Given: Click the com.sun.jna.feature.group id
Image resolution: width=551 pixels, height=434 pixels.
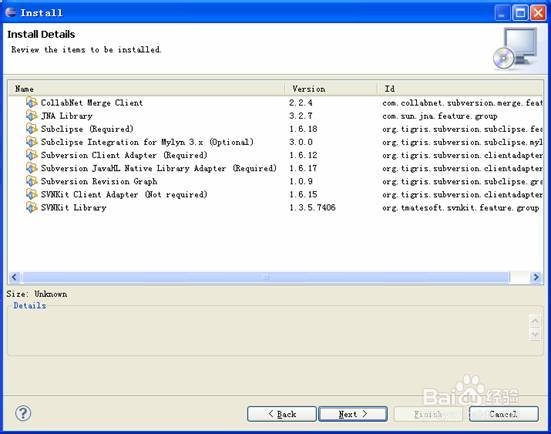Looking at the screenshot, I should (x=440, y=116).
